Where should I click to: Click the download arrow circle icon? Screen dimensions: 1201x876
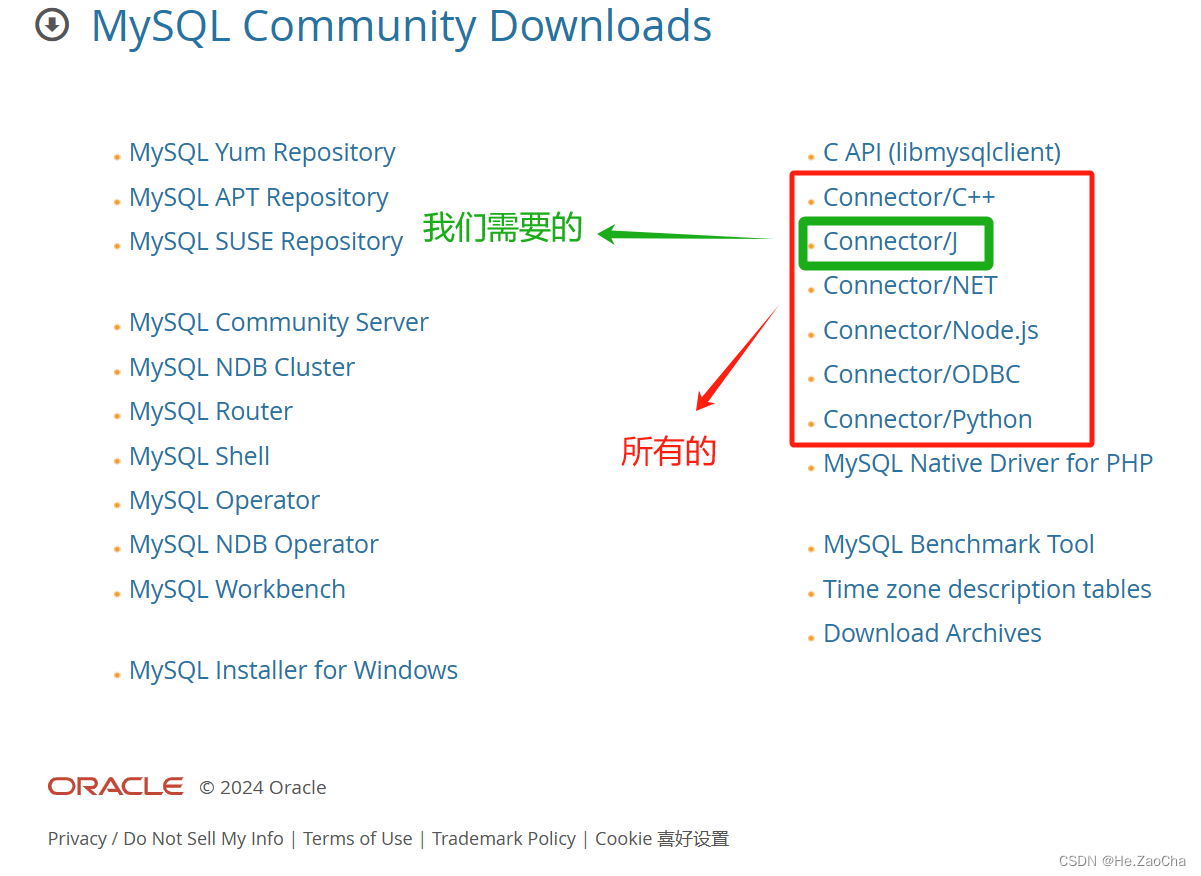point(52,25)
